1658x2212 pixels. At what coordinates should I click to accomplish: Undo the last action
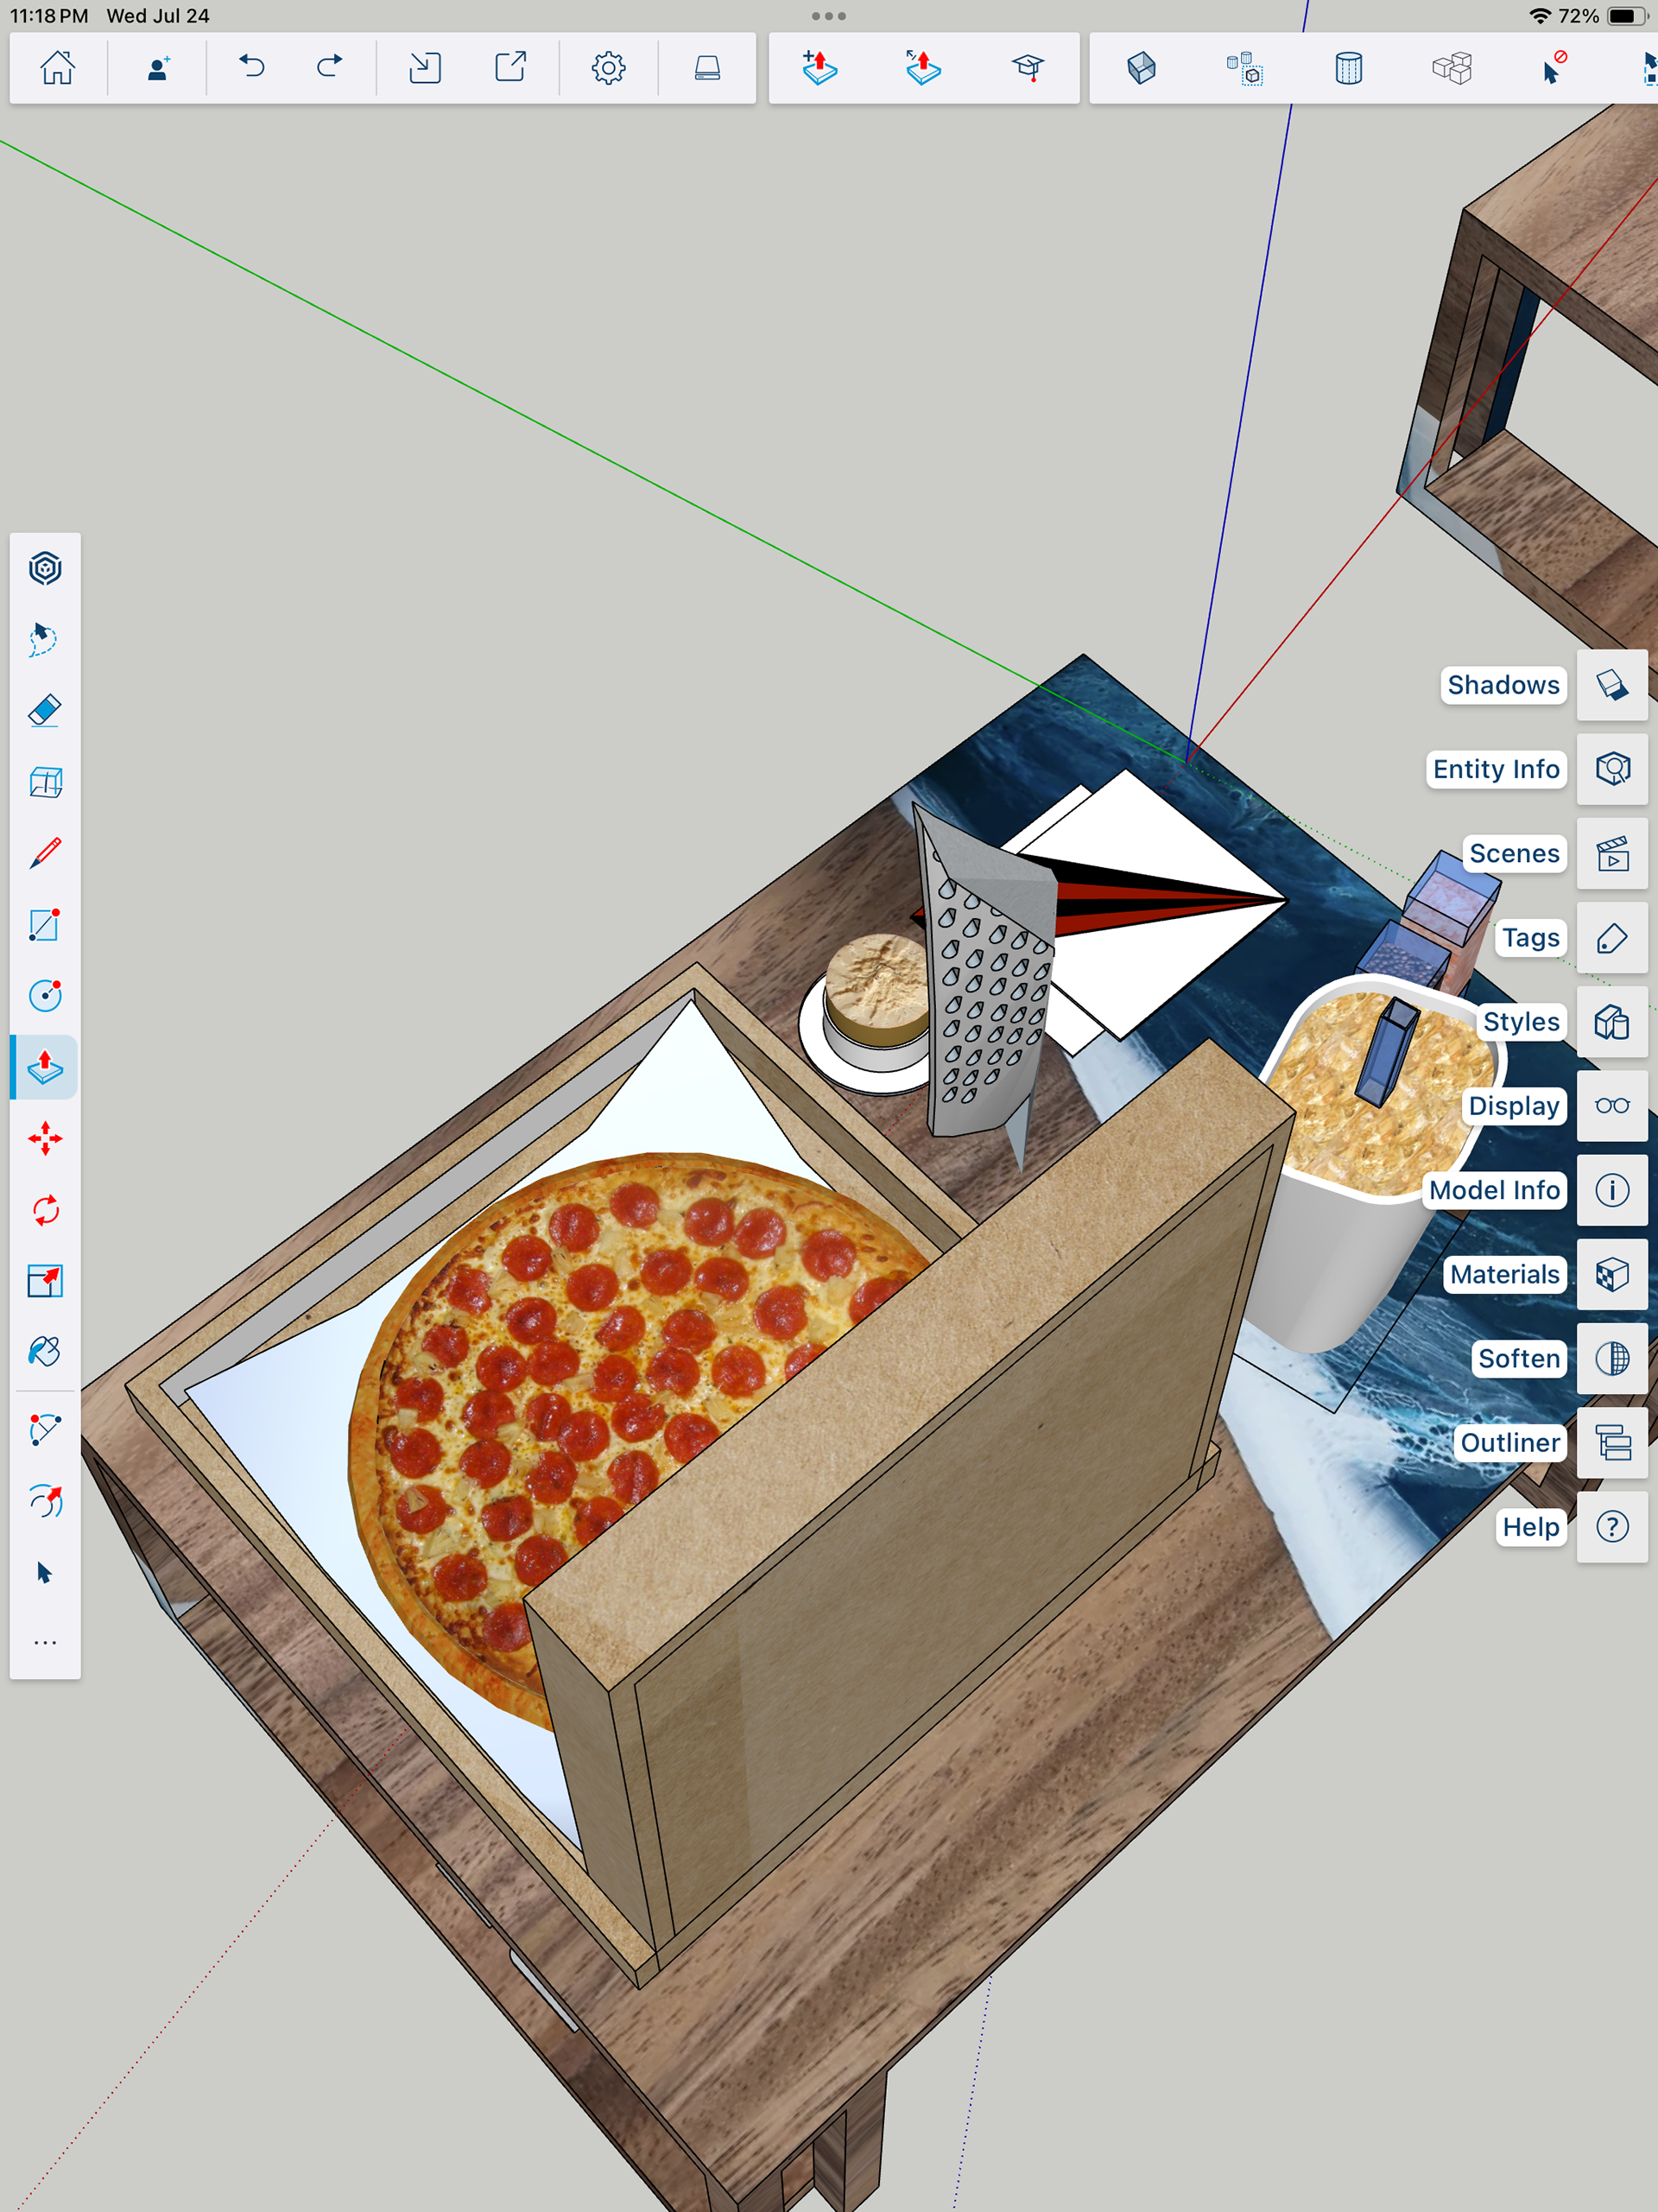[251, 68]
